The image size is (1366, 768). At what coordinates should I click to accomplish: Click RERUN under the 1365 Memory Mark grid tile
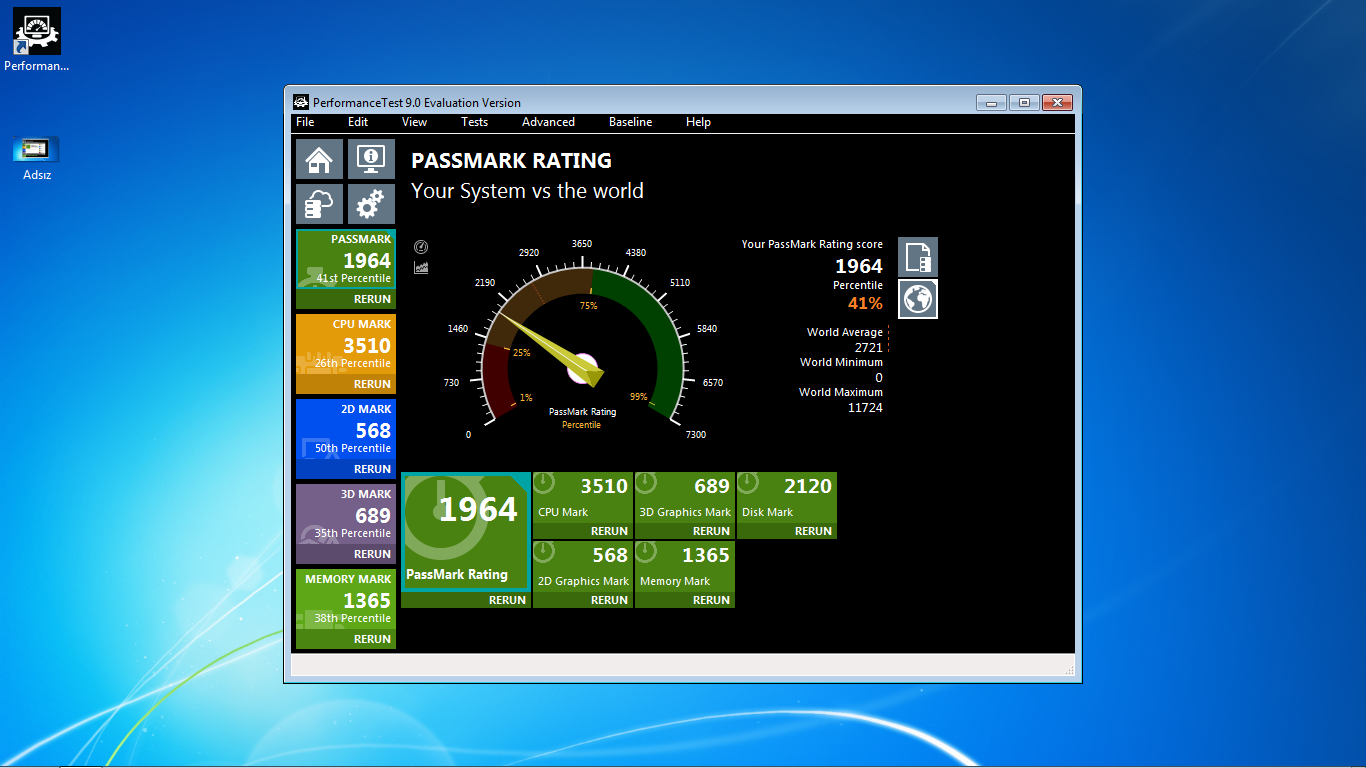pyautogui.click(x=711, y=600)
